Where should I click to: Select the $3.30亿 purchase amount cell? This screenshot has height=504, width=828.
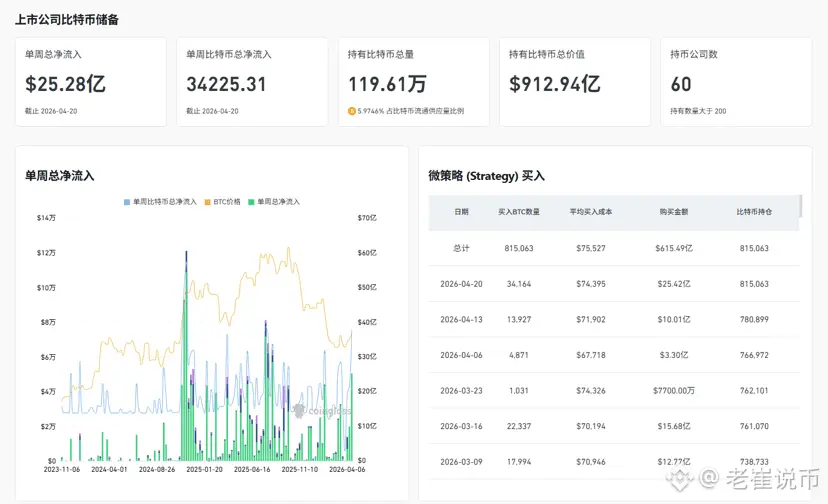674,355
